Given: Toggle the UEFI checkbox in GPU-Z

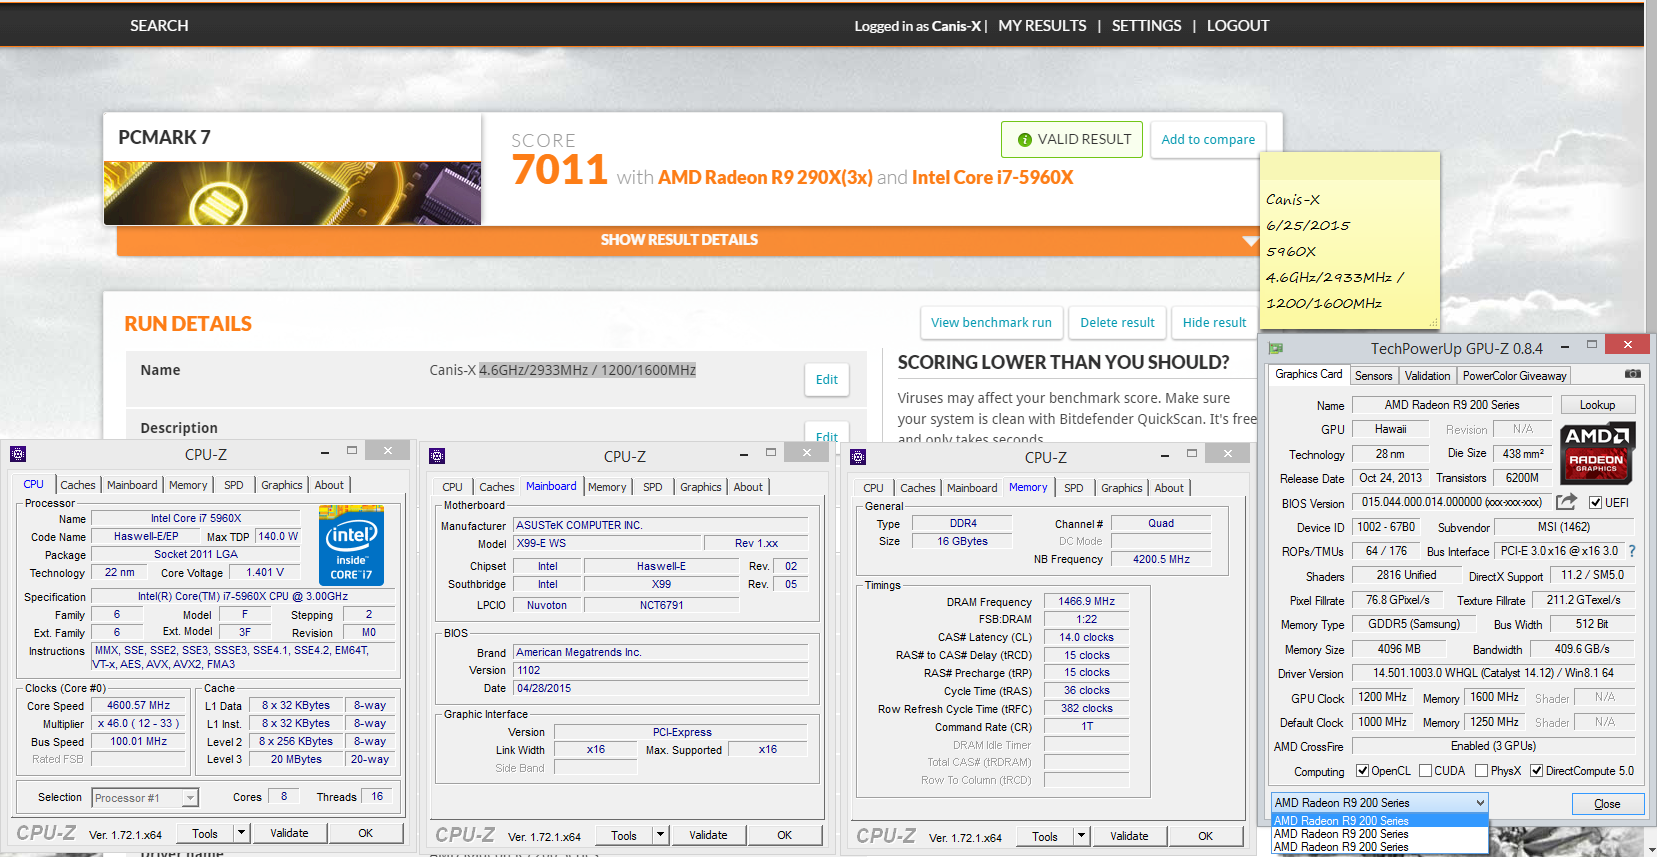Looking at the screenshot, I should point(1596,503).
